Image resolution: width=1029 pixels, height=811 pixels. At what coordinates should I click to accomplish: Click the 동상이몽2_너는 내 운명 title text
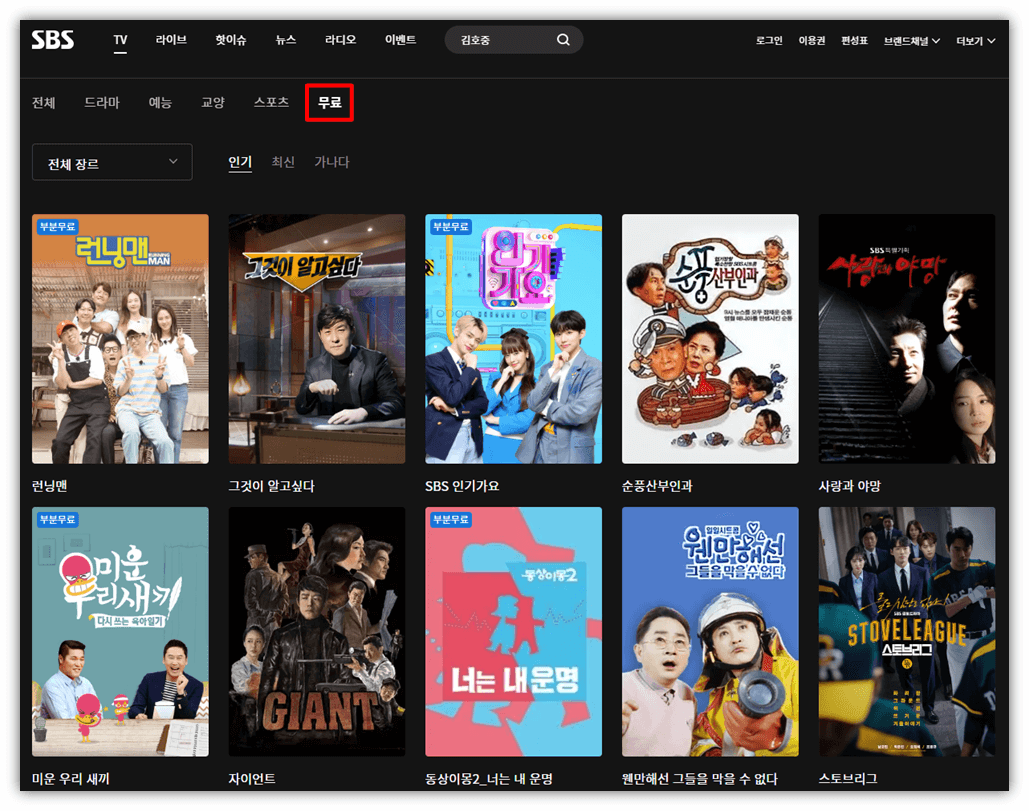coord(489,779)
